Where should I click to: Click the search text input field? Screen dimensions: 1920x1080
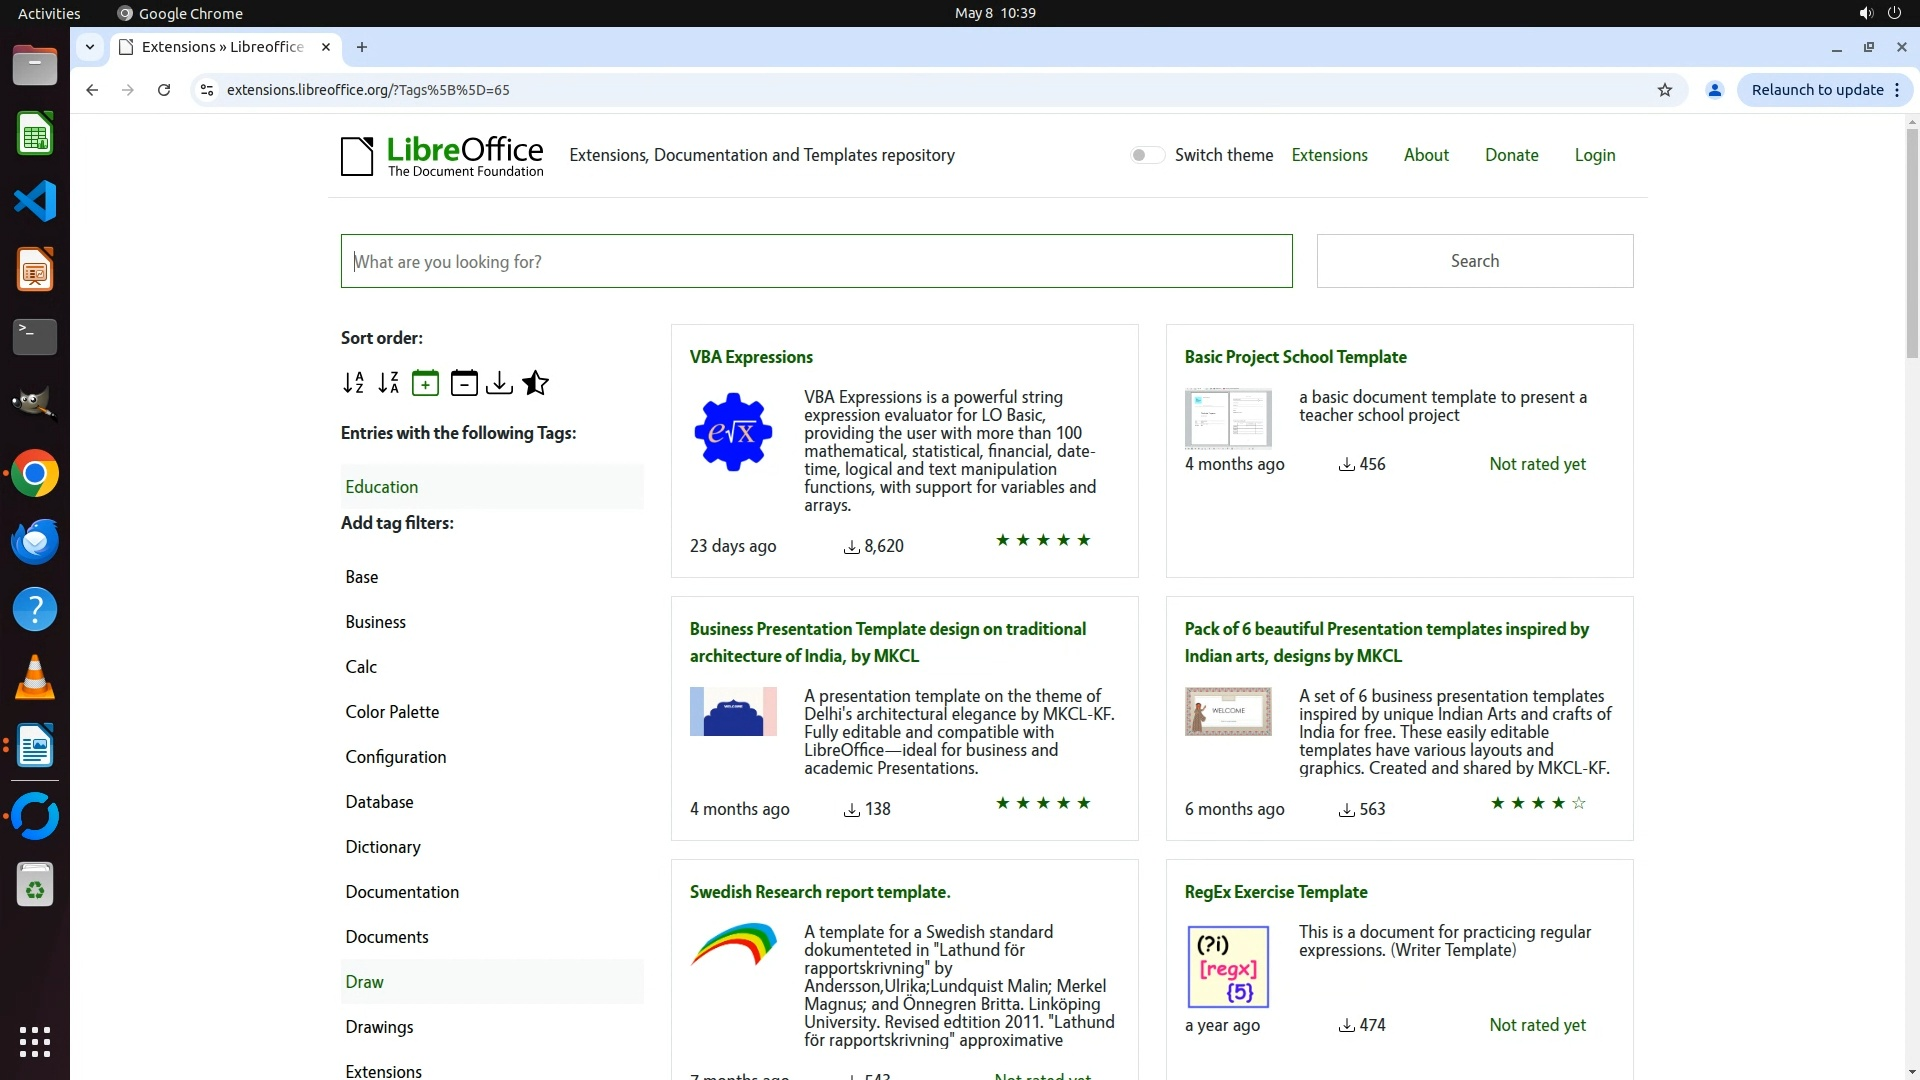click(x=816, y=261)
